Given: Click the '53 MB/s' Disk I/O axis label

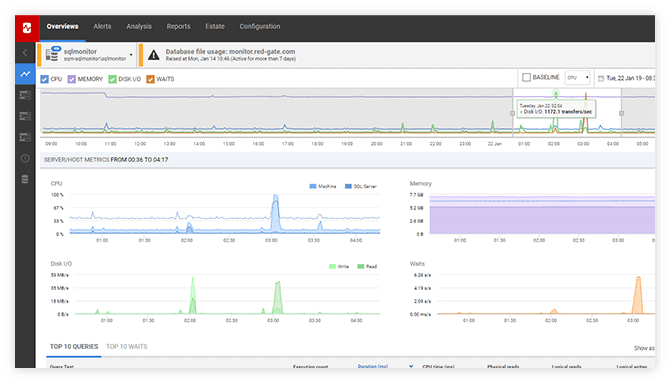Looking at the screenshot, I should (59, 275).
